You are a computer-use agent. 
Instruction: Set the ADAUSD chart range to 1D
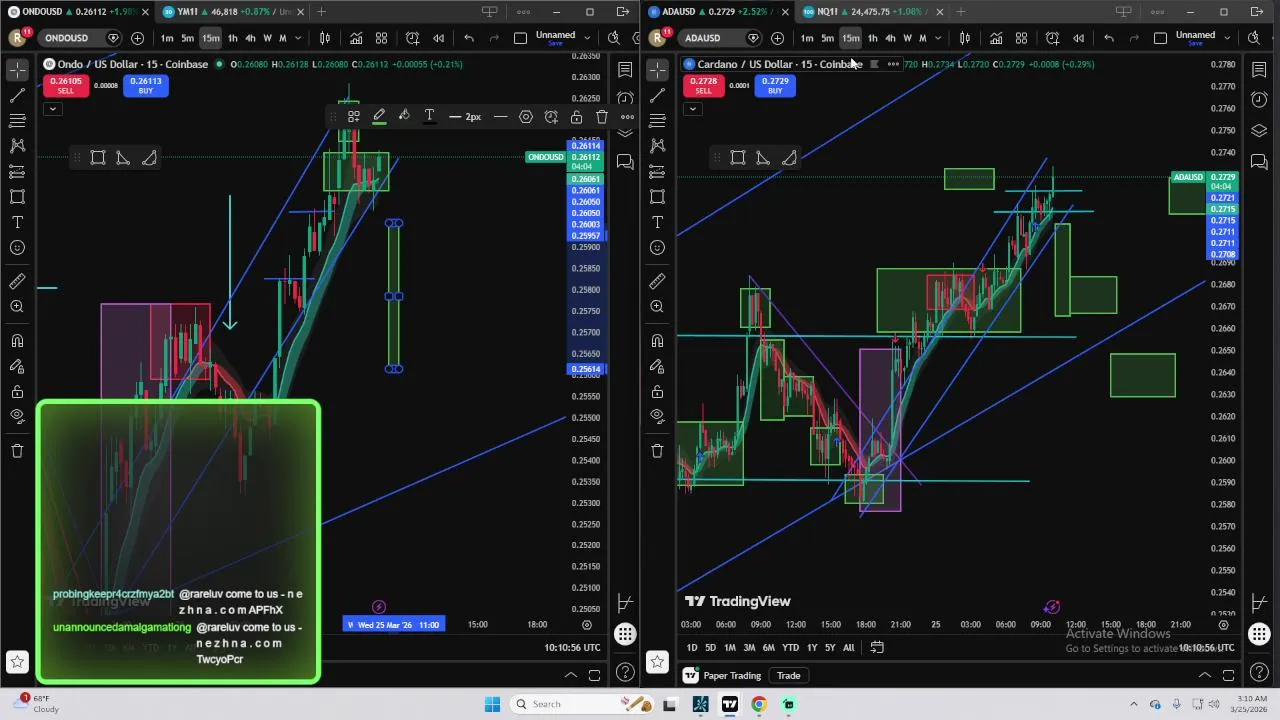692,647
